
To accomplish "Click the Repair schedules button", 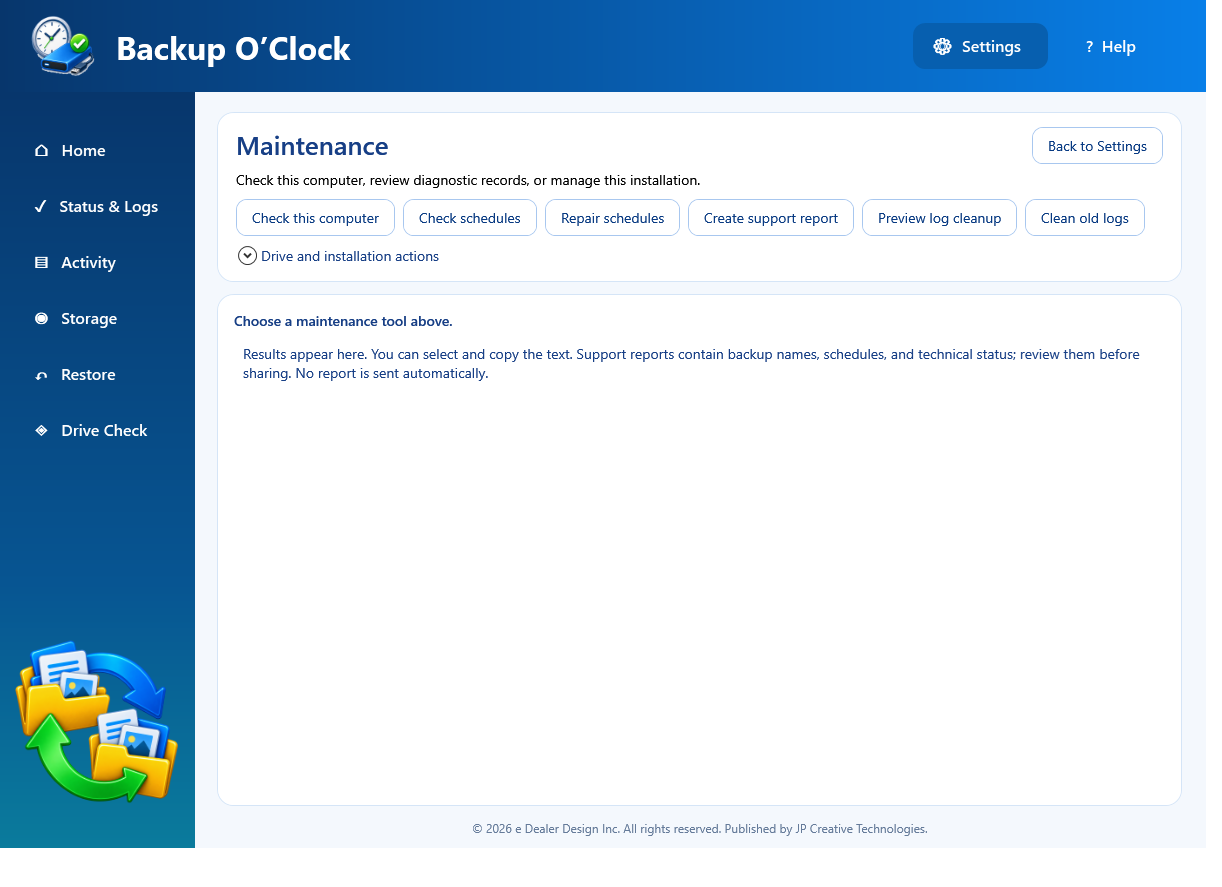I will point(612,218).
